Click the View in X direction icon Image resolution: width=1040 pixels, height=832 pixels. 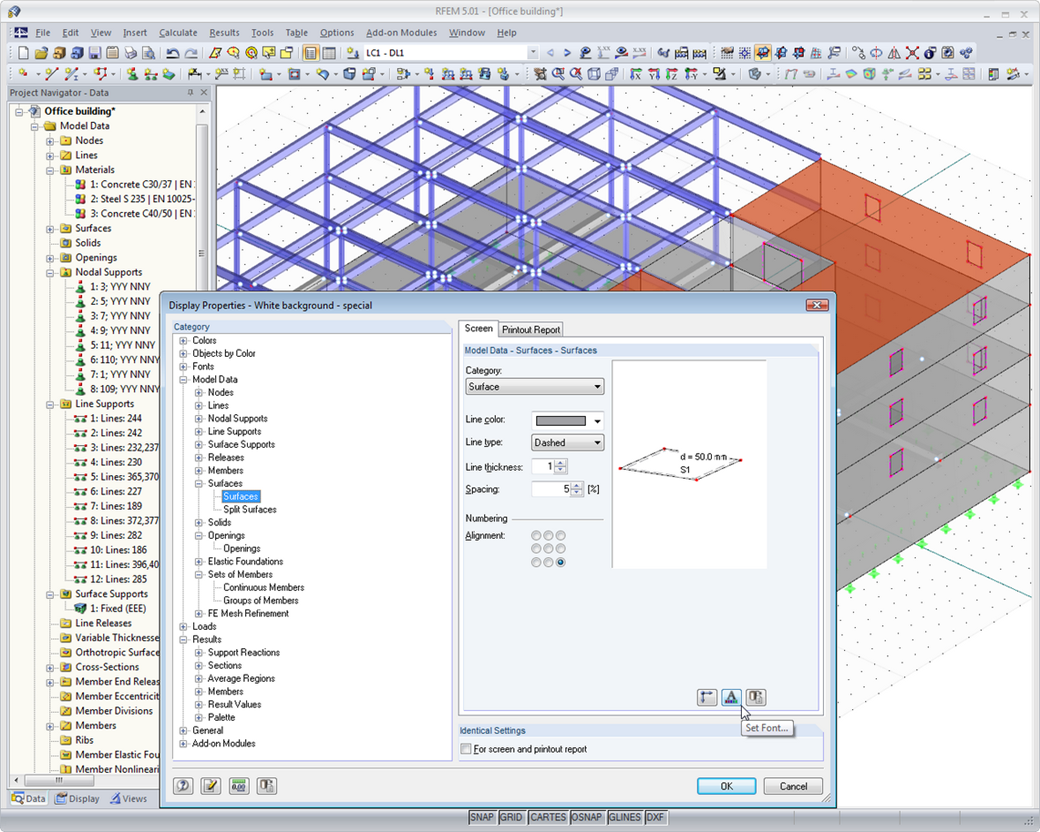click(636, 74)
